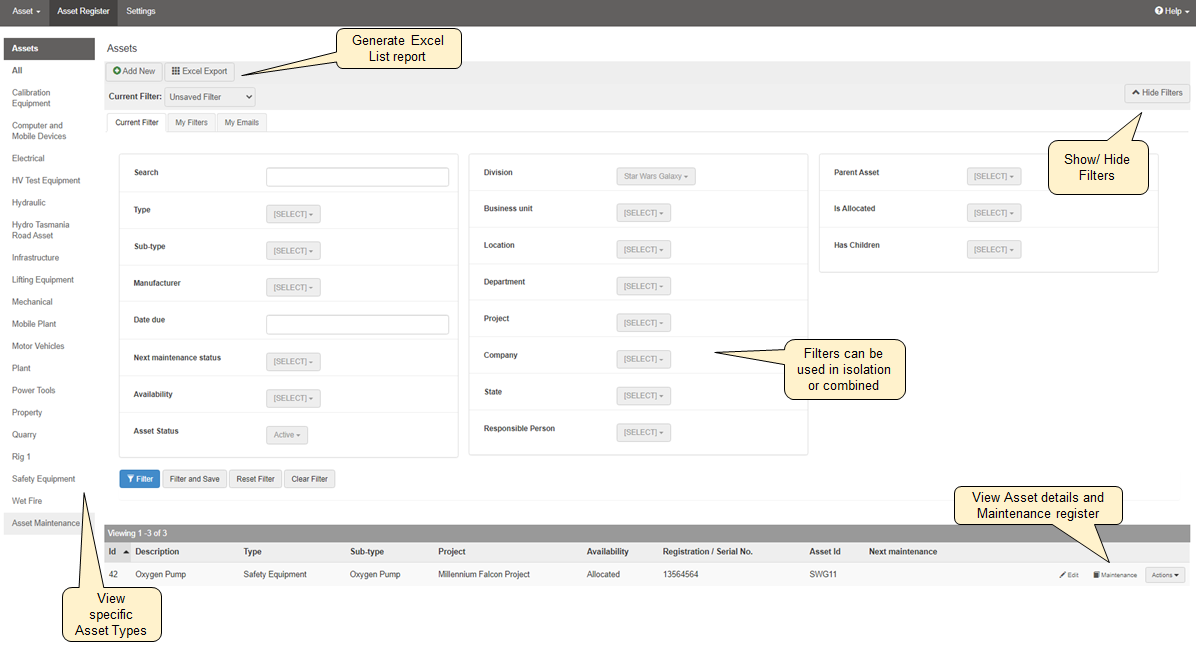Select Safety Equipment in the sidebar
1196x646 pixels.
point(43,479)
